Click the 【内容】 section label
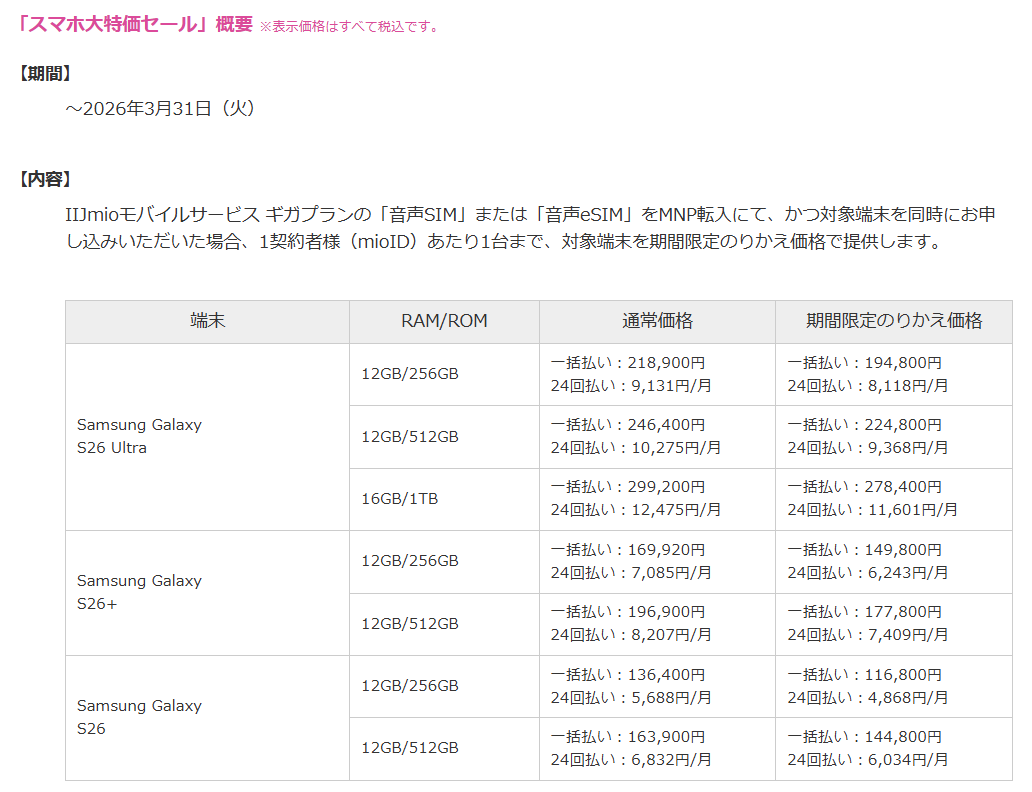Viewport: 1032px width, 792px height. [x=45, y=179]
